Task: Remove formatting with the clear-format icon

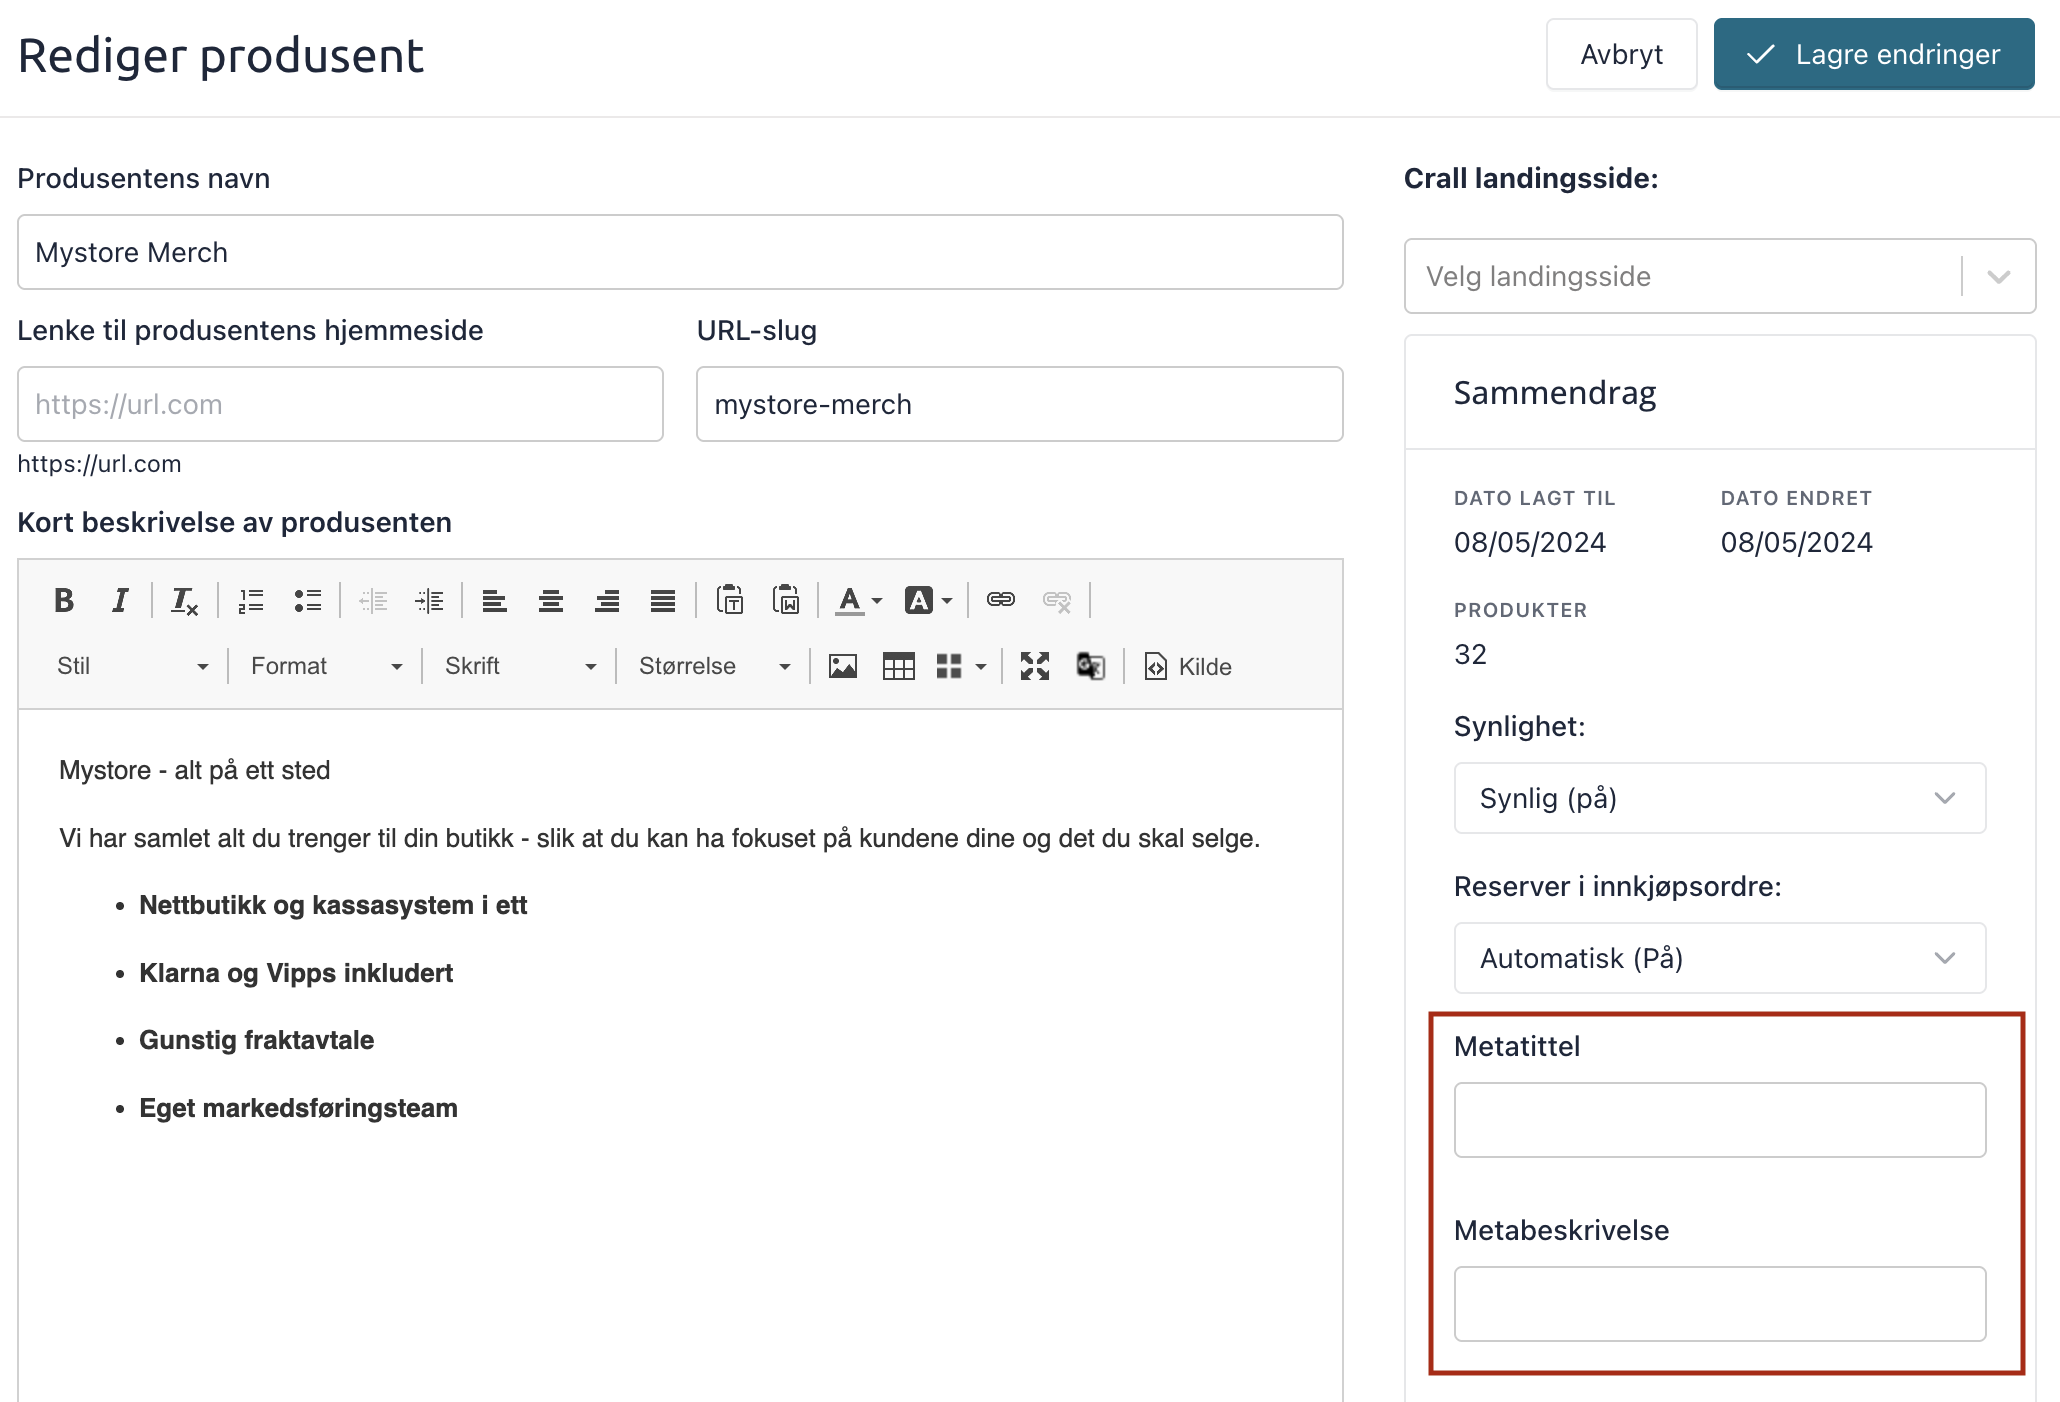Action: pos(184,600)
